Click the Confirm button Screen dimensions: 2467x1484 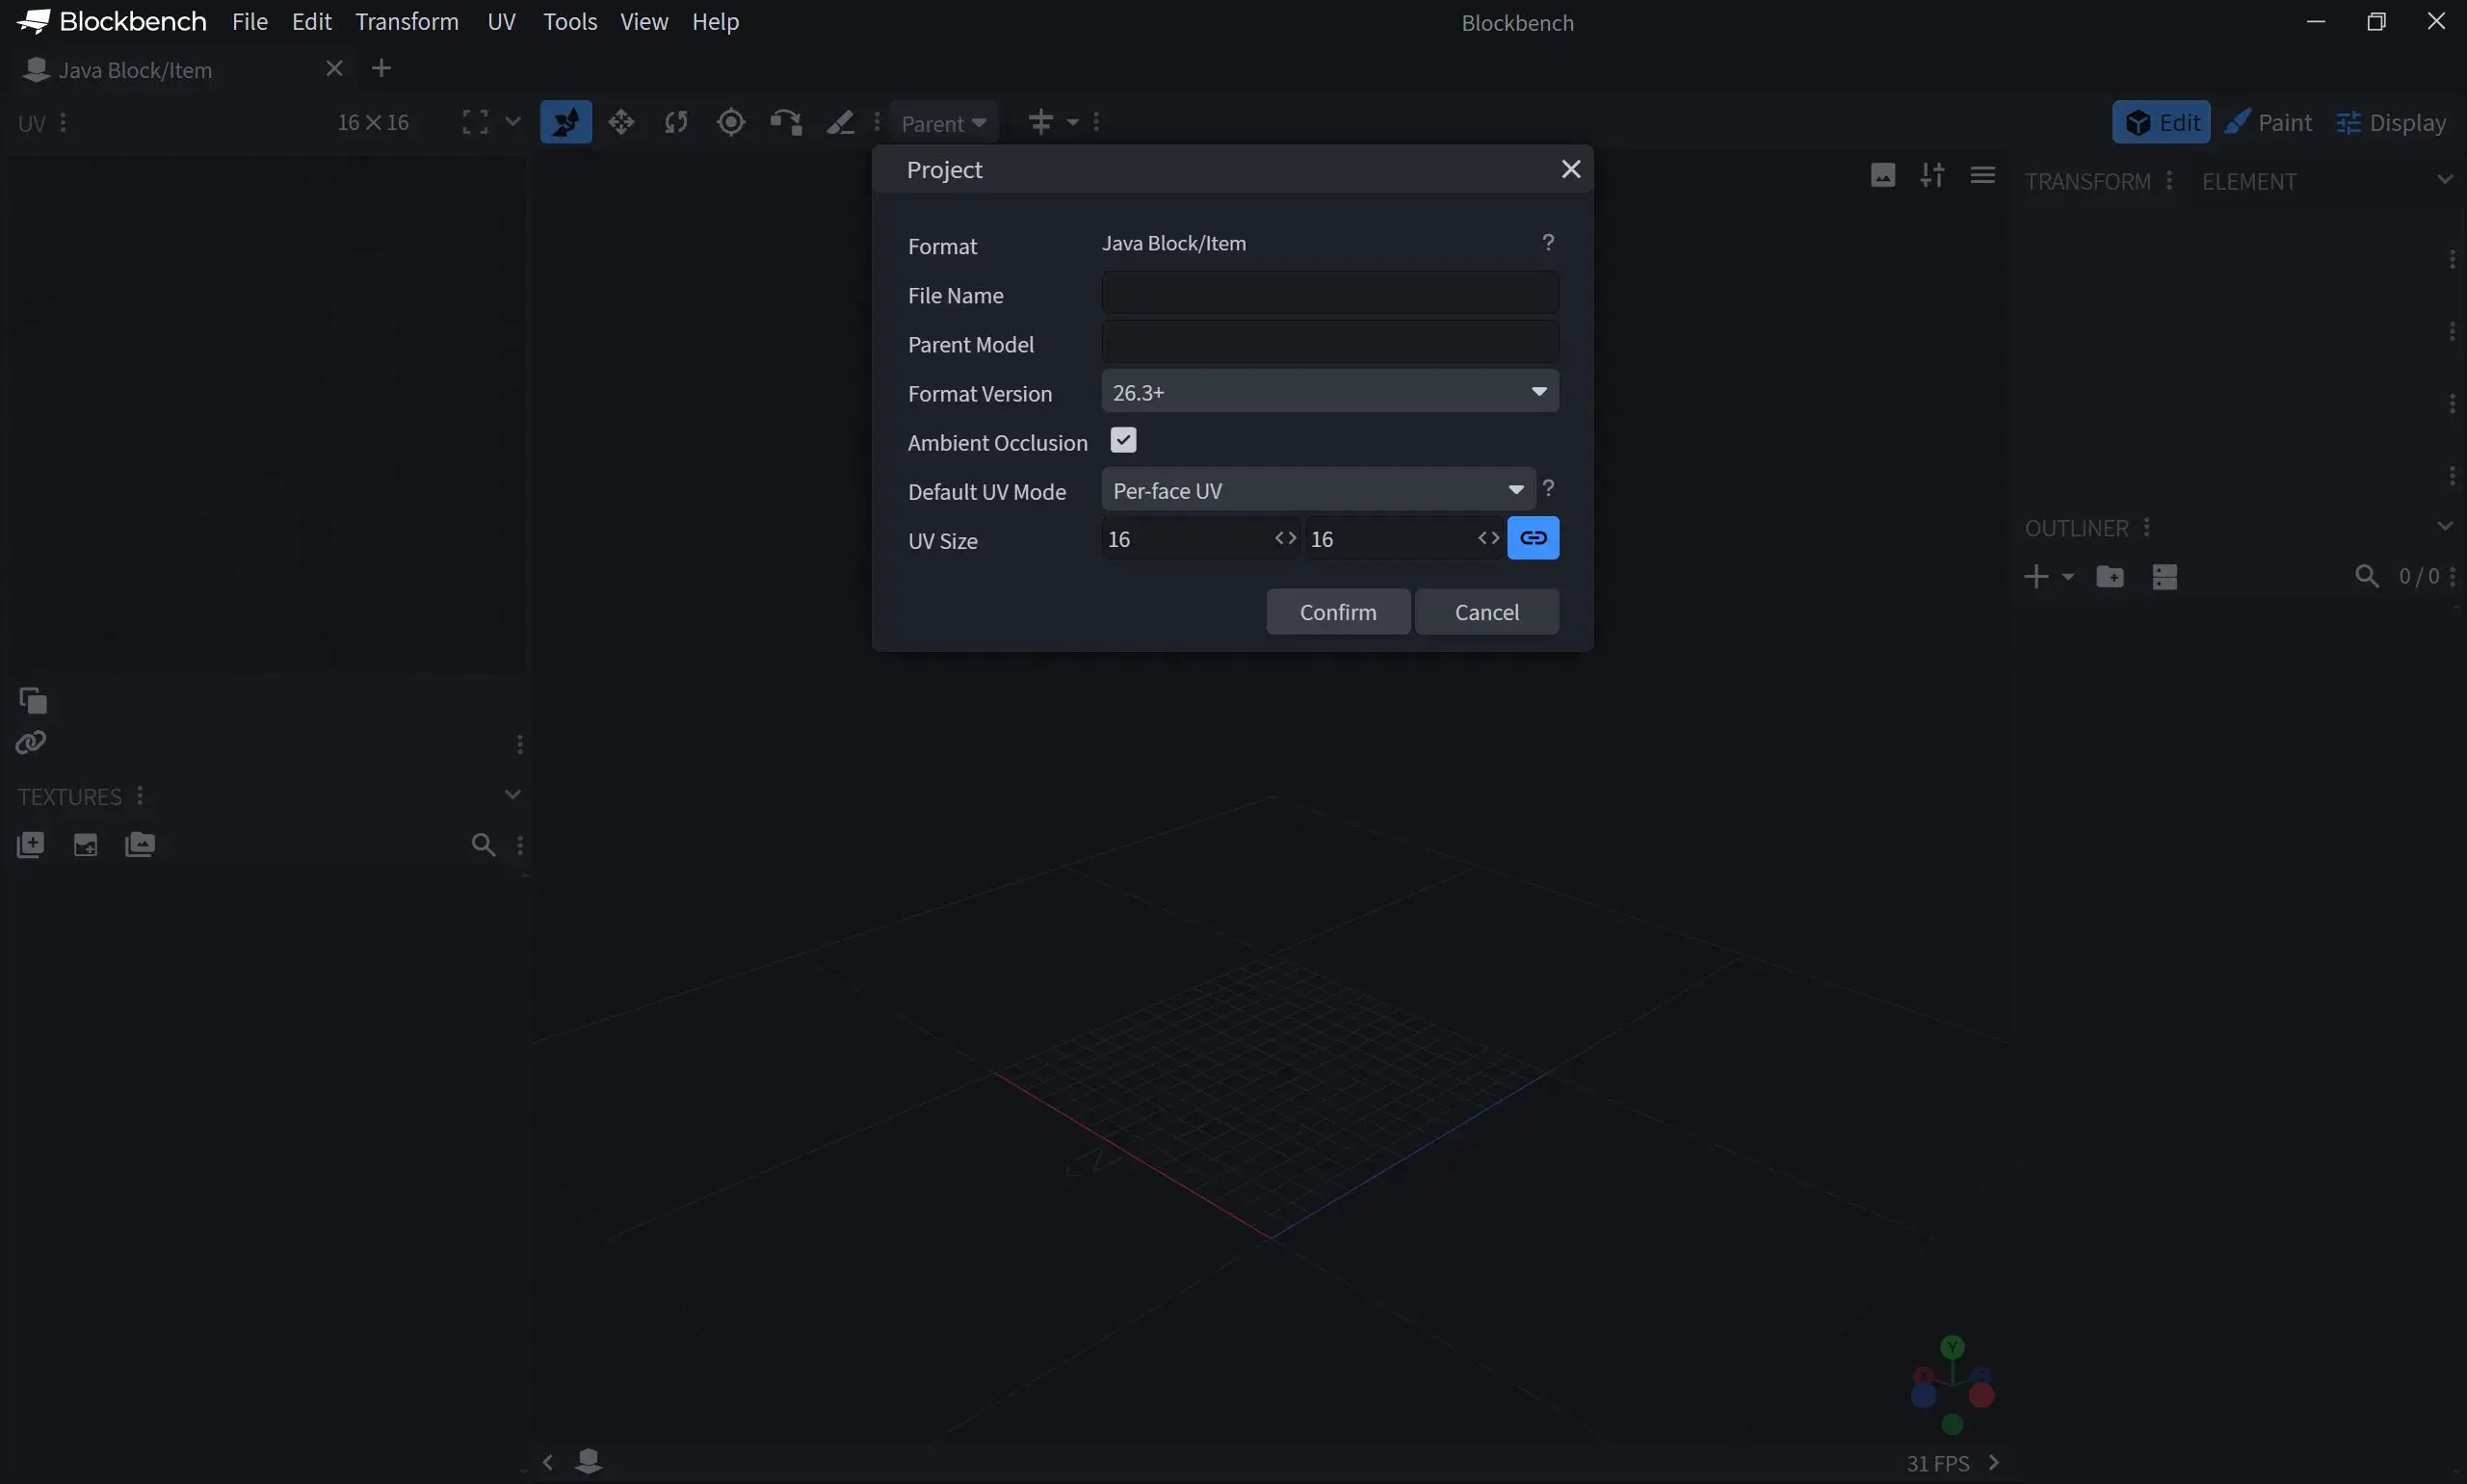pos(1338,612)
